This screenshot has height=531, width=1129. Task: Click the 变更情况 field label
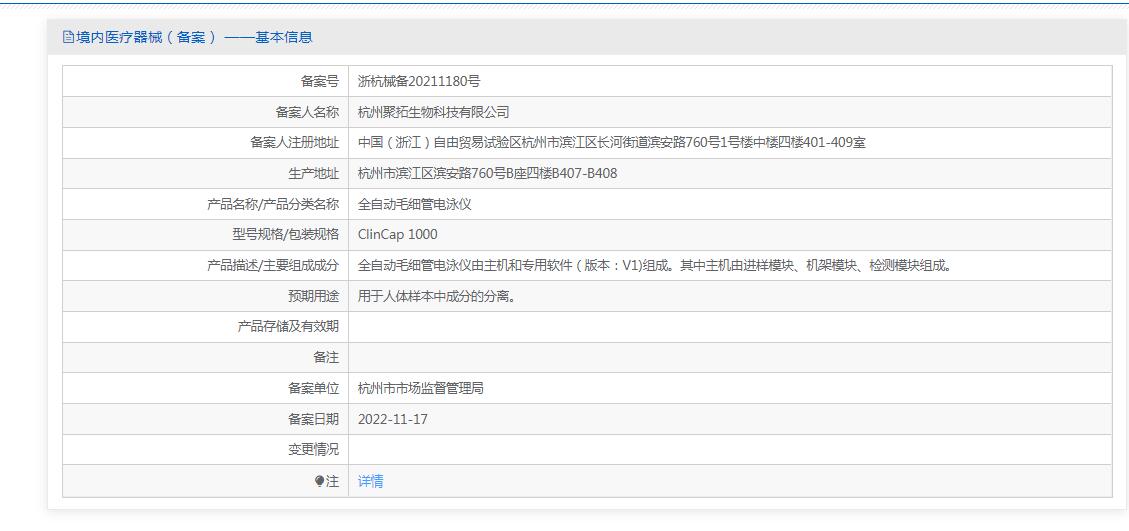313,450
